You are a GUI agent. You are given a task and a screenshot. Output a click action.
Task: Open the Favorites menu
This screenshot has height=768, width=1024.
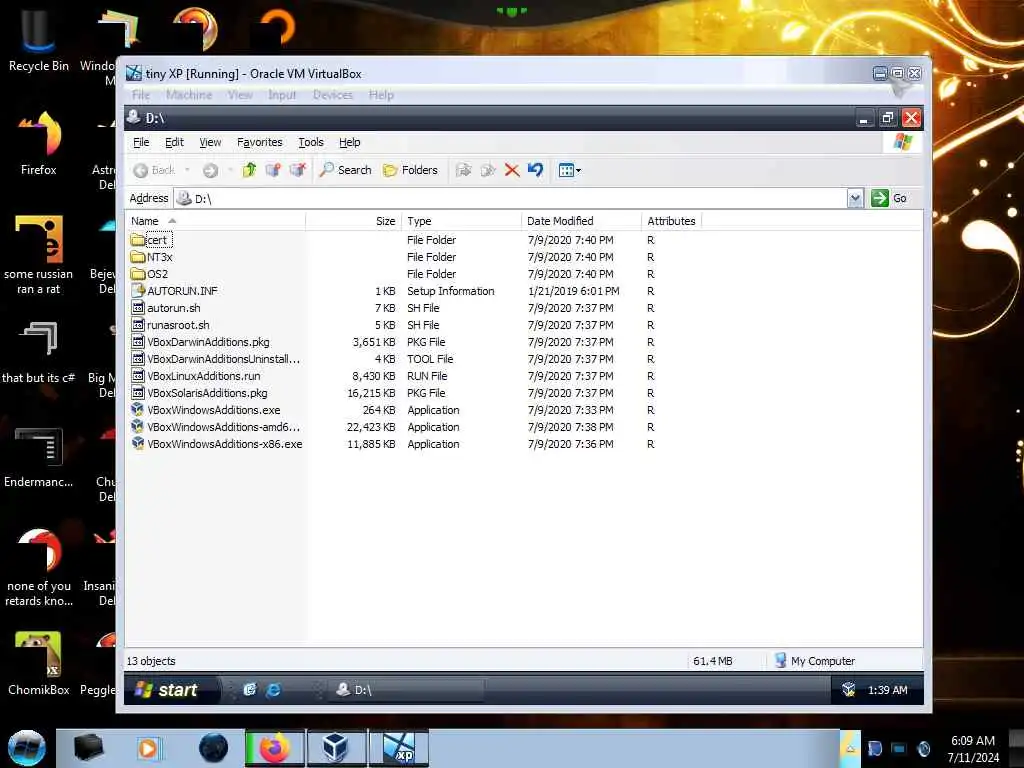[x=259, y=142]
